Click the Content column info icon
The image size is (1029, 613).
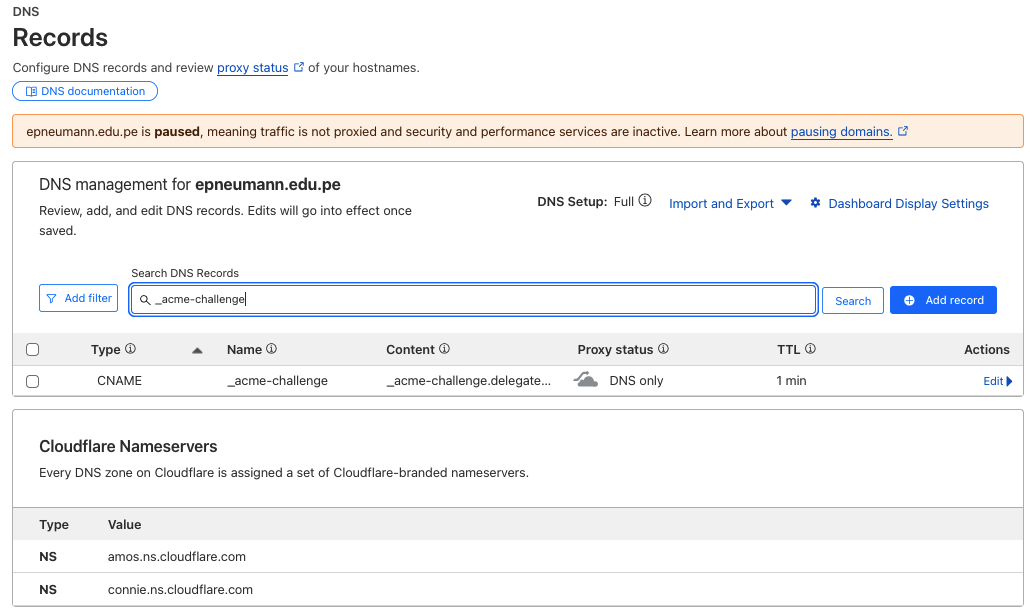pyautogui.click(x=444, y=349)
